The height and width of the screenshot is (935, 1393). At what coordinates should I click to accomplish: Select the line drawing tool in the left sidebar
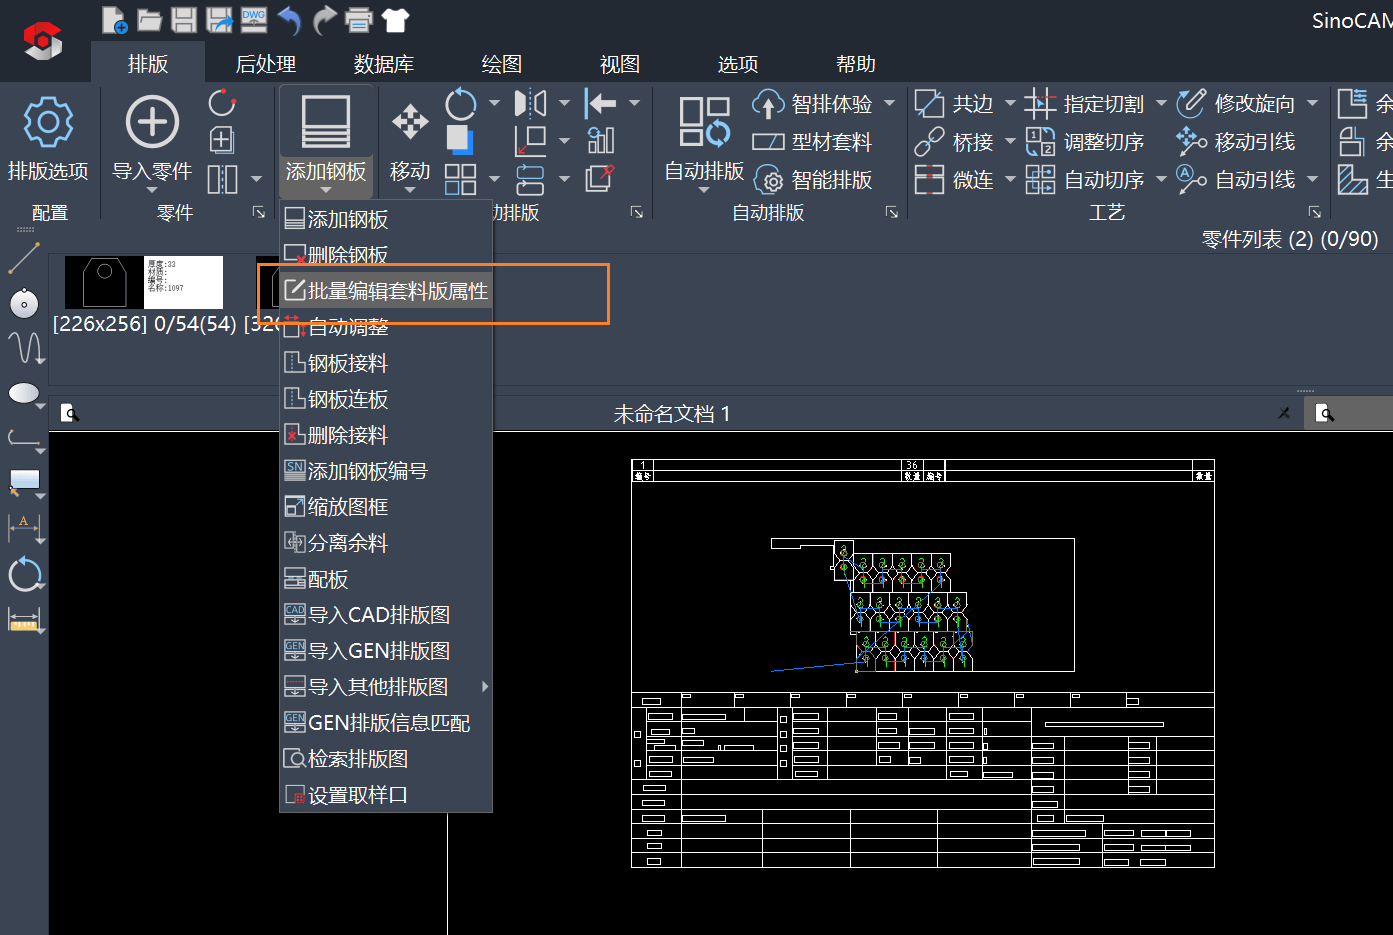click(24, 258)
